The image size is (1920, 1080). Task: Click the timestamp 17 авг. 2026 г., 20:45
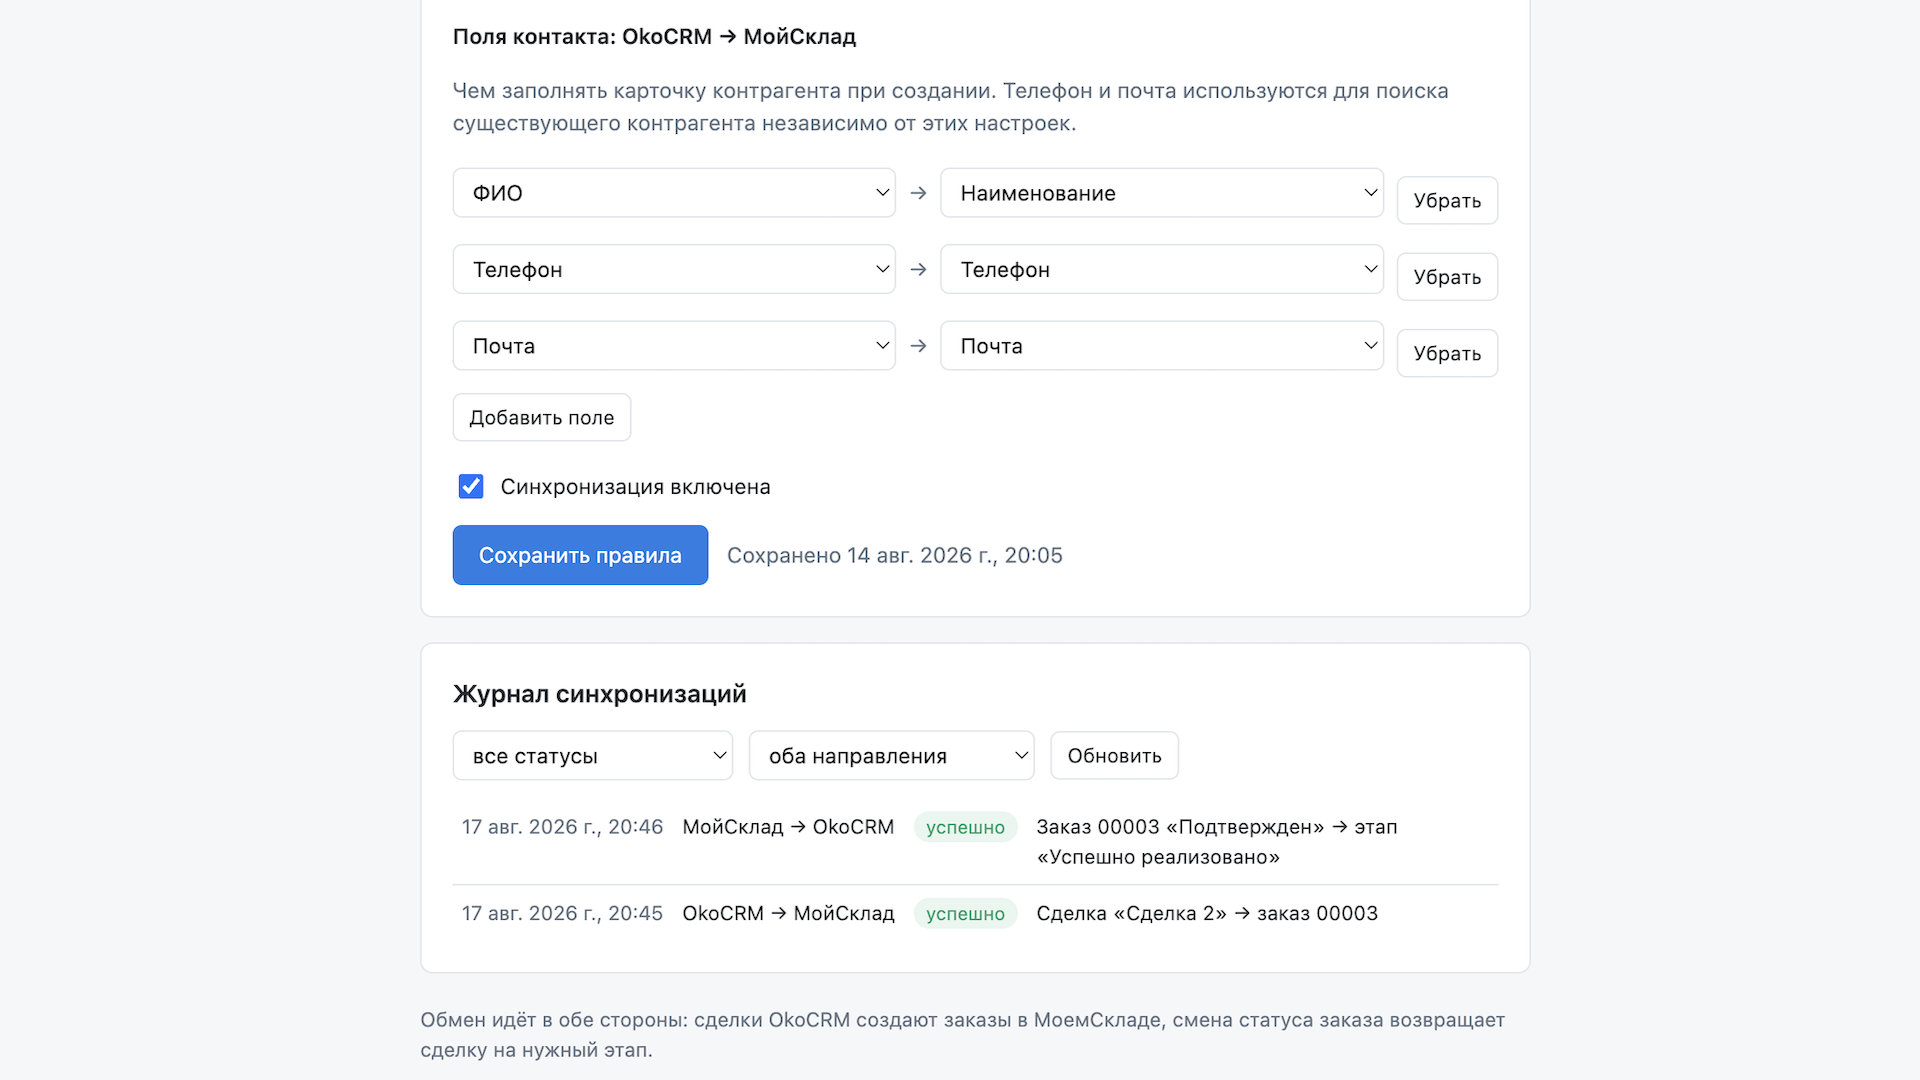pyautogui.click(x=562, y=913)
